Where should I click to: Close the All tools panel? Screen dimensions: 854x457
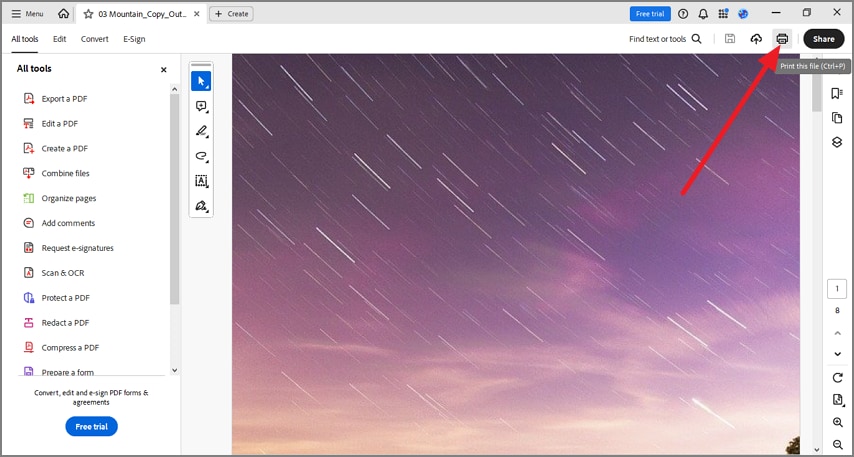point(163,70)
